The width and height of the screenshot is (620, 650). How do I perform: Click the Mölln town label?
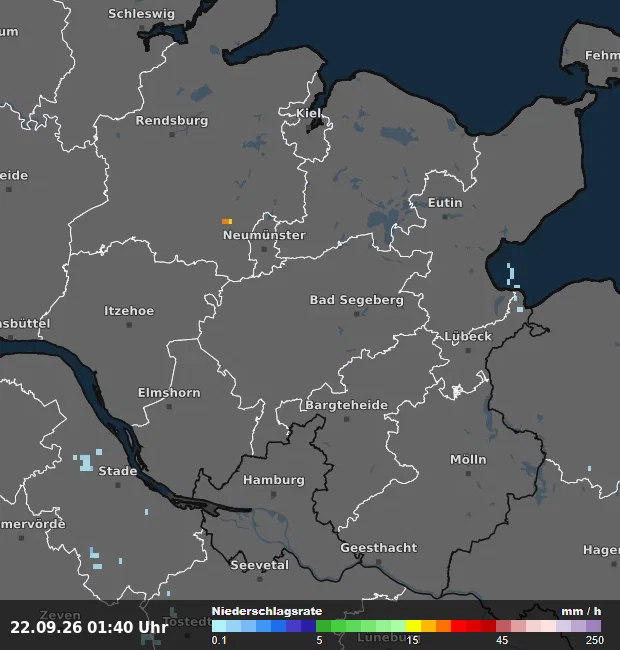(x=468, y=460)
